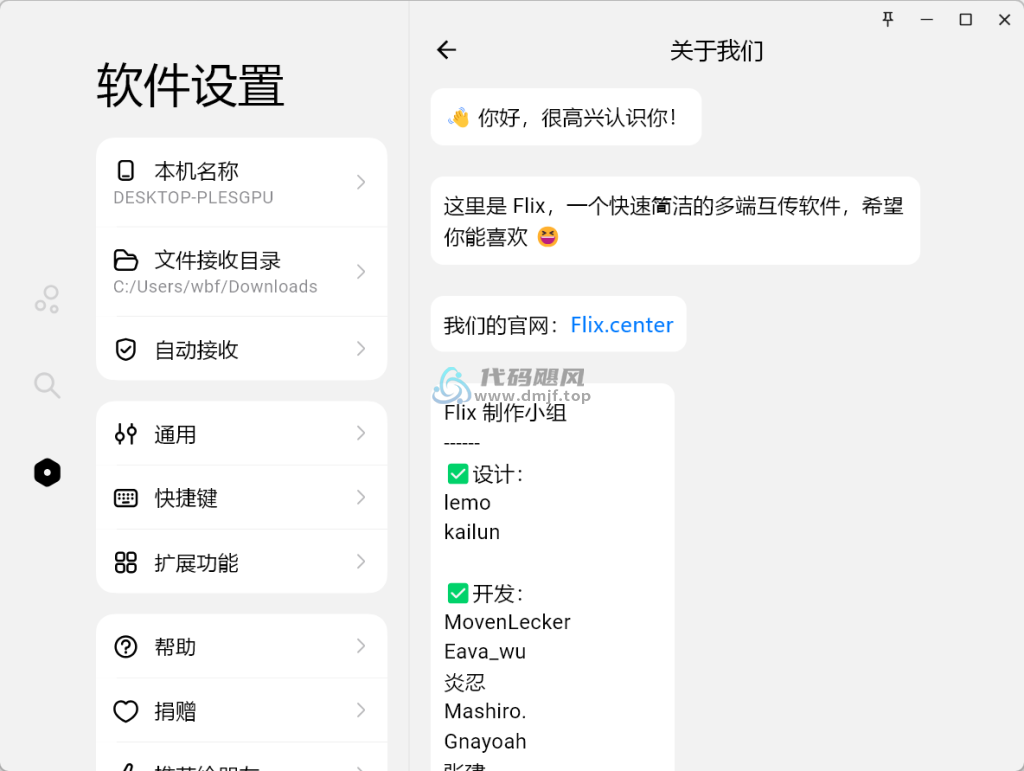Minimize the Flix window
The image size is (1024, 771).
[926, 20]
